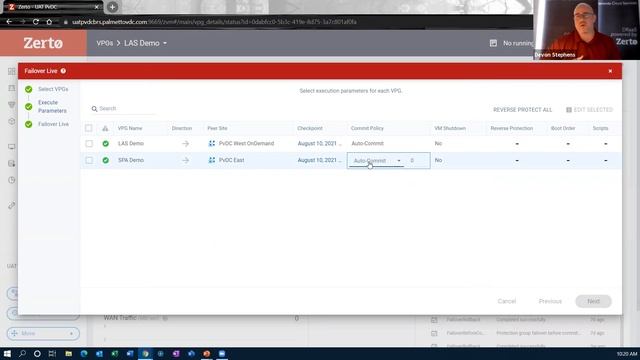Click the LAS Demo checkpoint date cell
This screenshot has width=640, height=360.
point(320,144)
